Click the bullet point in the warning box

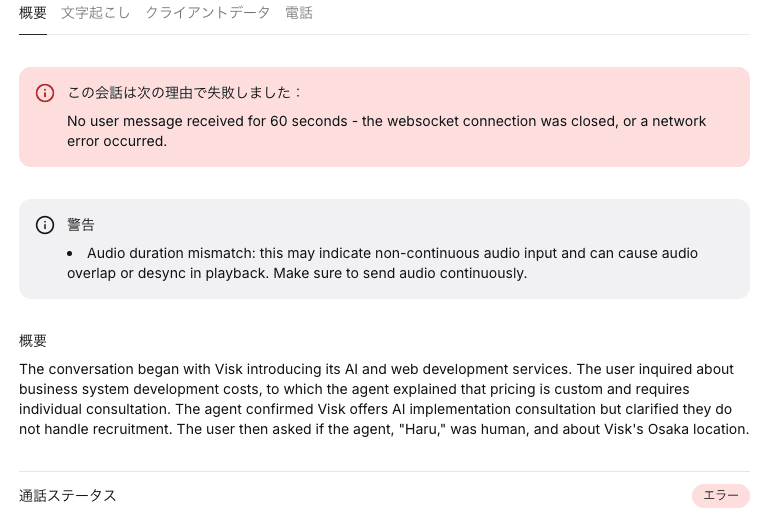70,254
